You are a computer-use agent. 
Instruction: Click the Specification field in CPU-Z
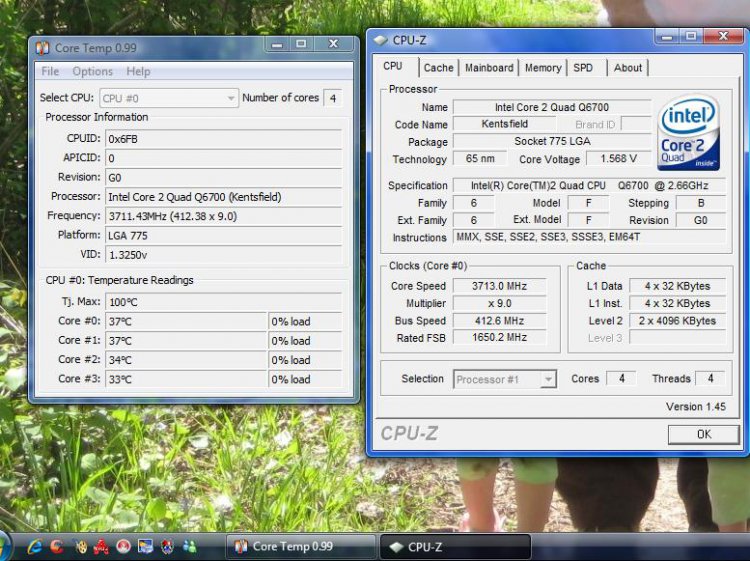pyautogui.click(x=589, y=186)
